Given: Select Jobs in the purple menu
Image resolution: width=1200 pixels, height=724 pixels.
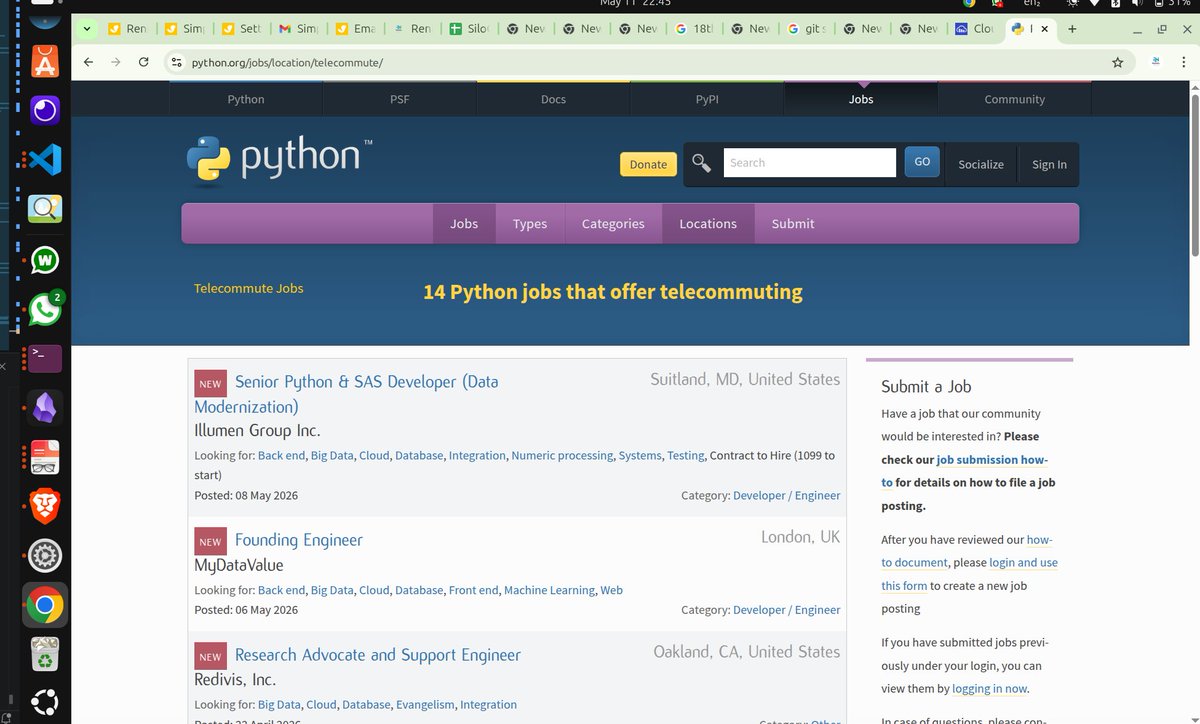Looking at the screenshot, I should [464, 224].
